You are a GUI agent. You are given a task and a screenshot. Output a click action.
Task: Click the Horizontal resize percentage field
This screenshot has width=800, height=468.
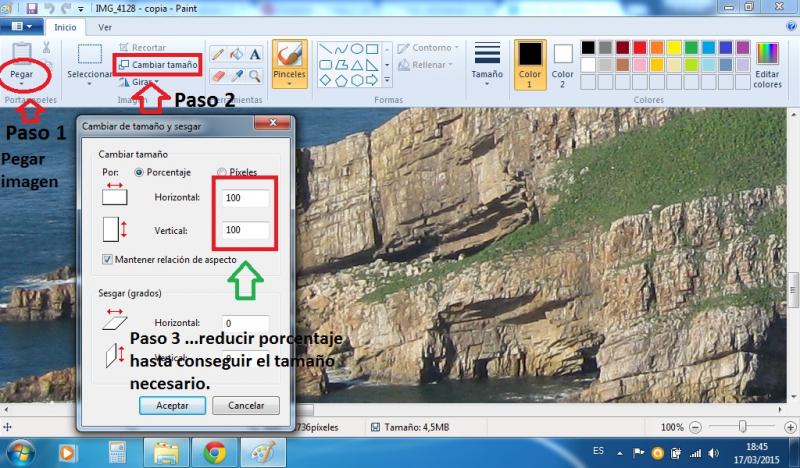pyautogui.click(x=244, y=198)
